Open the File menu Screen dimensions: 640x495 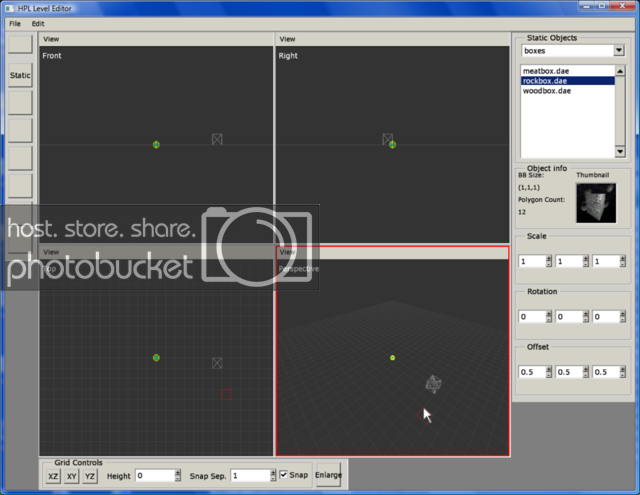pos(15,22)
